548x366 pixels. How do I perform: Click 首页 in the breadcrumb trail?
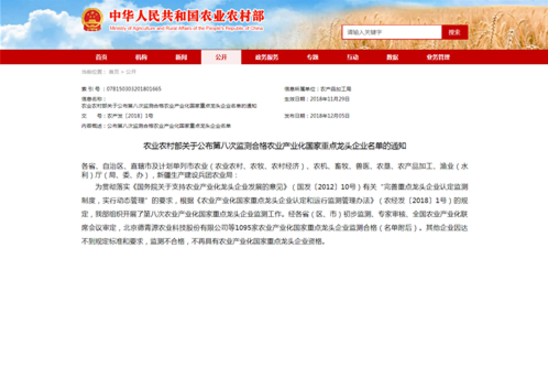(114, 72)
